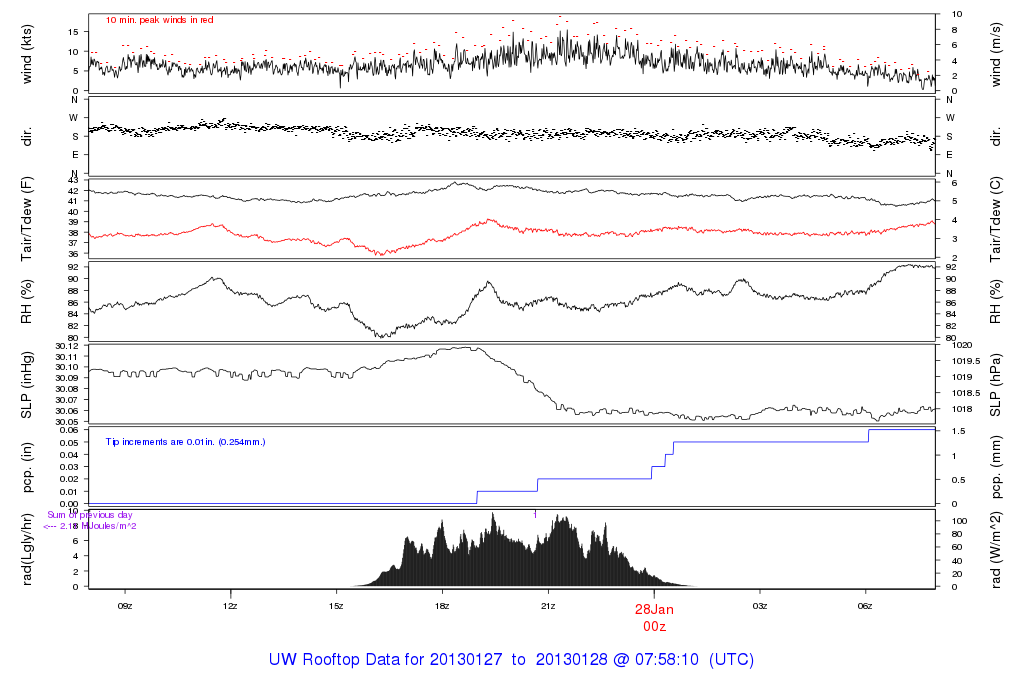Click the '30.12' pressure tick label

[67, 346]
